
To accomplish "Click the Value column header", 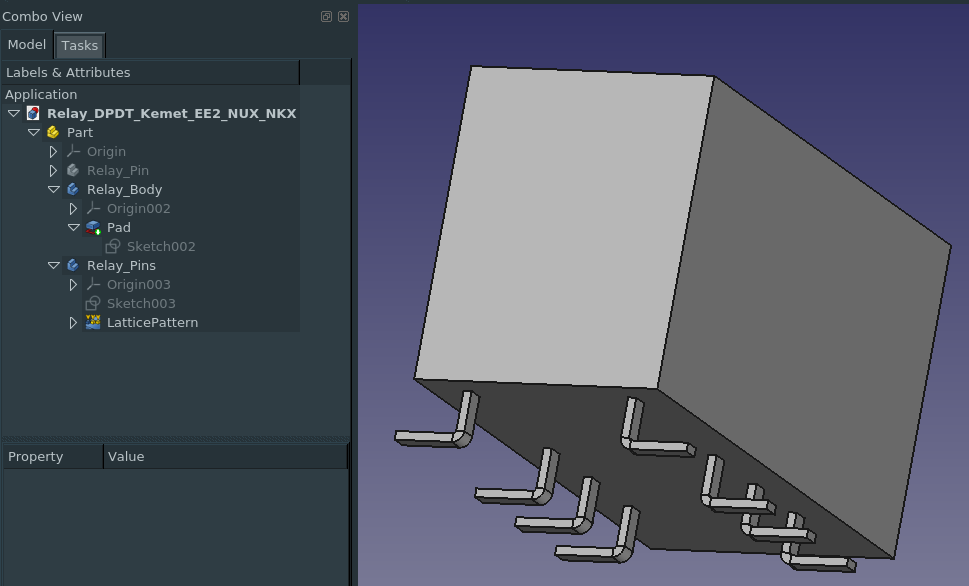I will coord(225,457).
